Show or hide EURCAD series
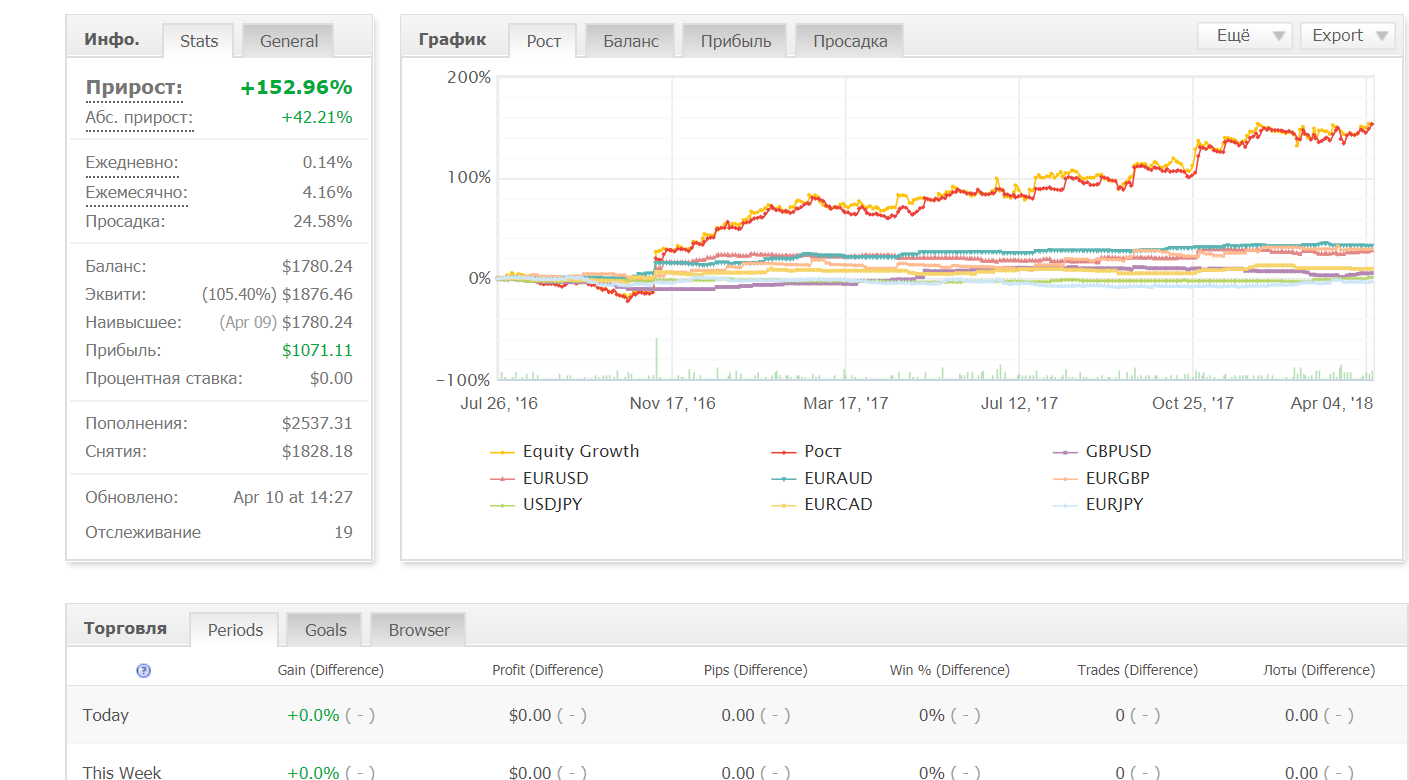 822,504
